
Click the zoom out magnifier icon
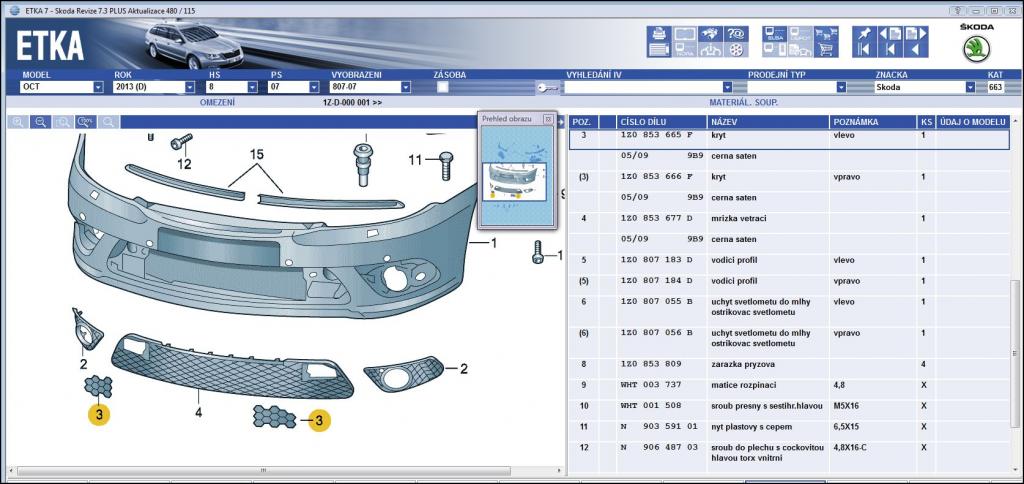40,121
